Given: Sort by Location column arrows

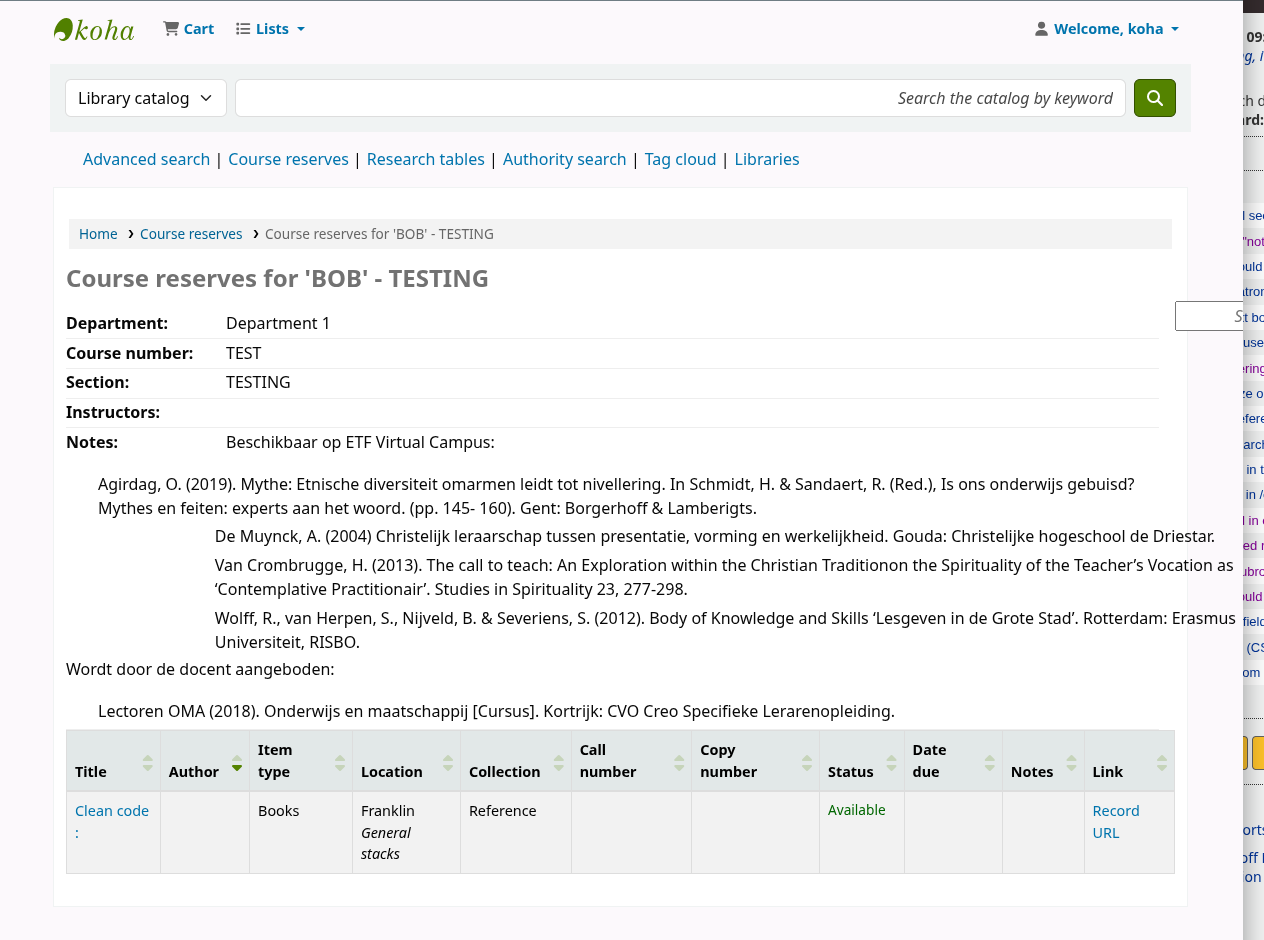Looking at the screenshot, I should click(x=447, y=762).
